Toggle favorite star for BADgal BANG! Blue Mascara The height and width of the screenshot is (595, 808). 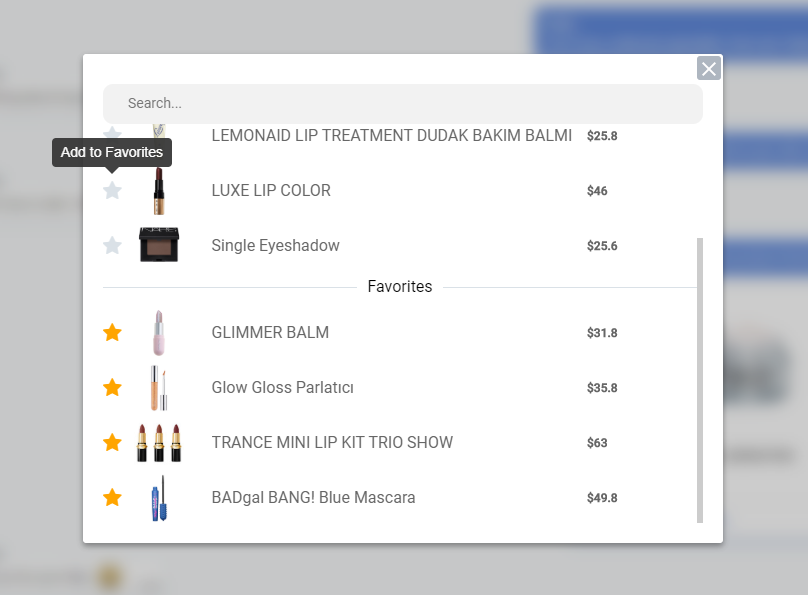point(112,498)
